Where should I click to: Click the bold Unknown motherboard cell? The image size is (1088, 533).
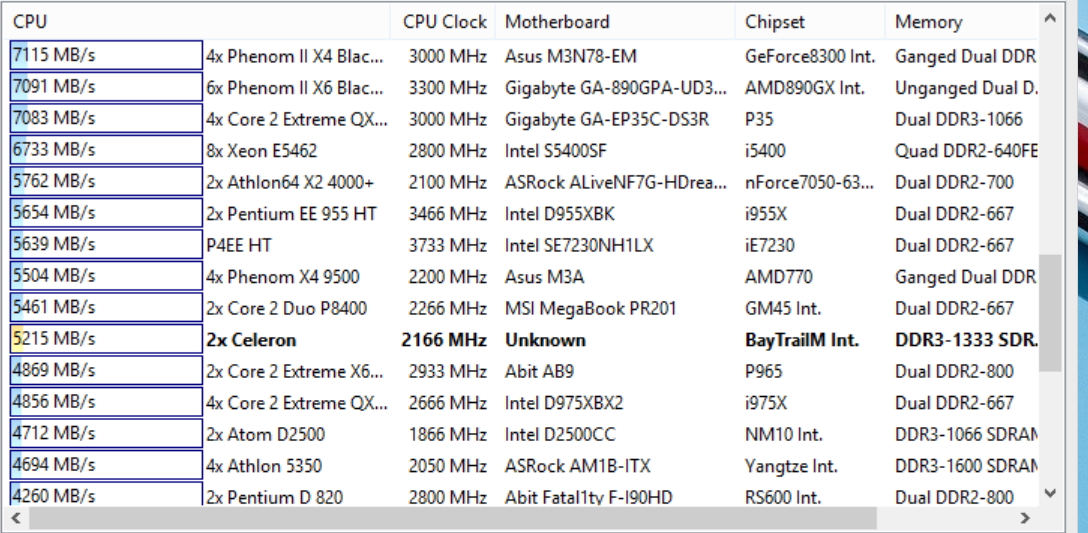coord(545,340)
